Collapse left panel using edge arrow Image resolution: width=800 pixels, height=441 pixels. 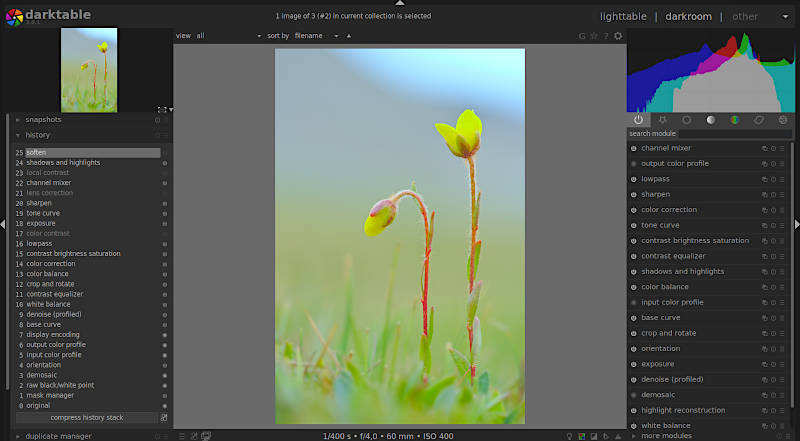click(x=3, y=224)
